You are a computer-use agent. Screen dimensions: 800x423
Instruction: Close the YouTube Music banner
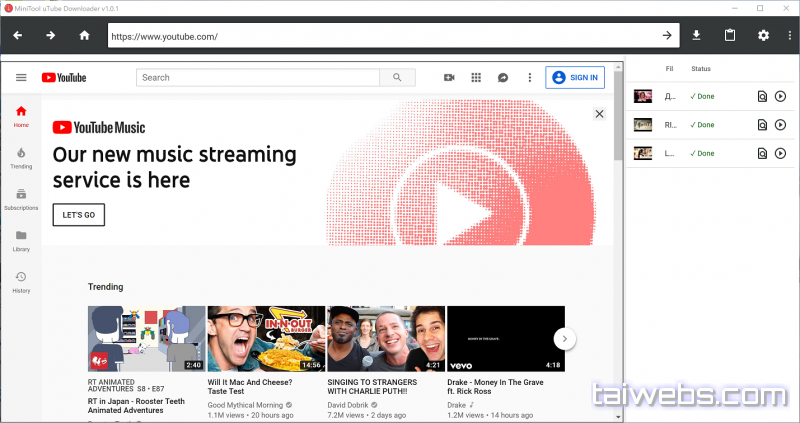pyautogui.click(x=599, y=114)
